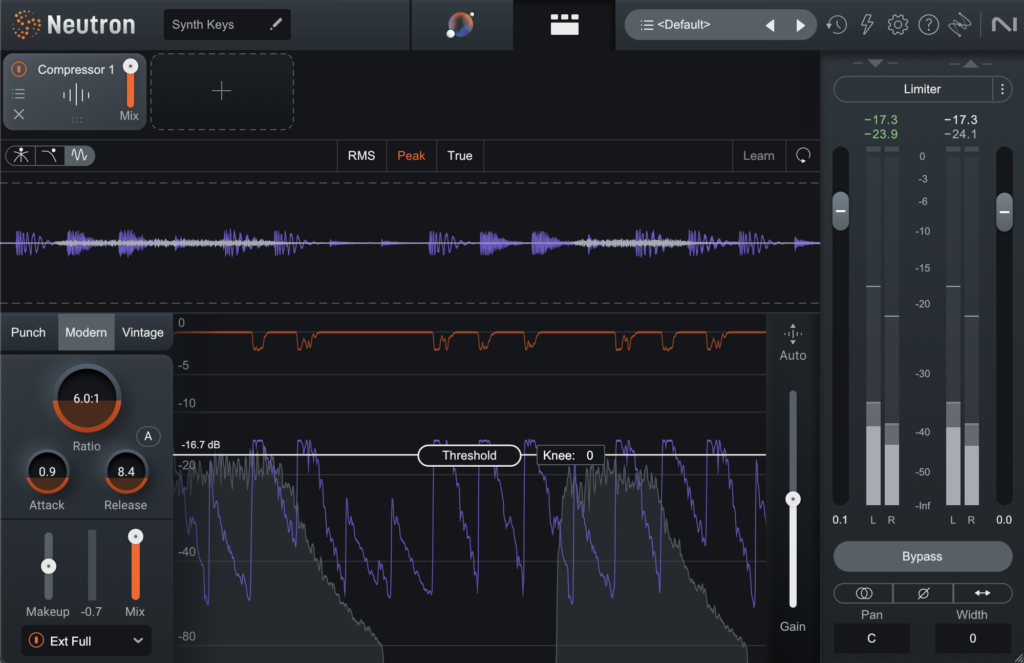Select RMS level detection mode
This screenshot has width=1024, height=663.
coord(361,155)
